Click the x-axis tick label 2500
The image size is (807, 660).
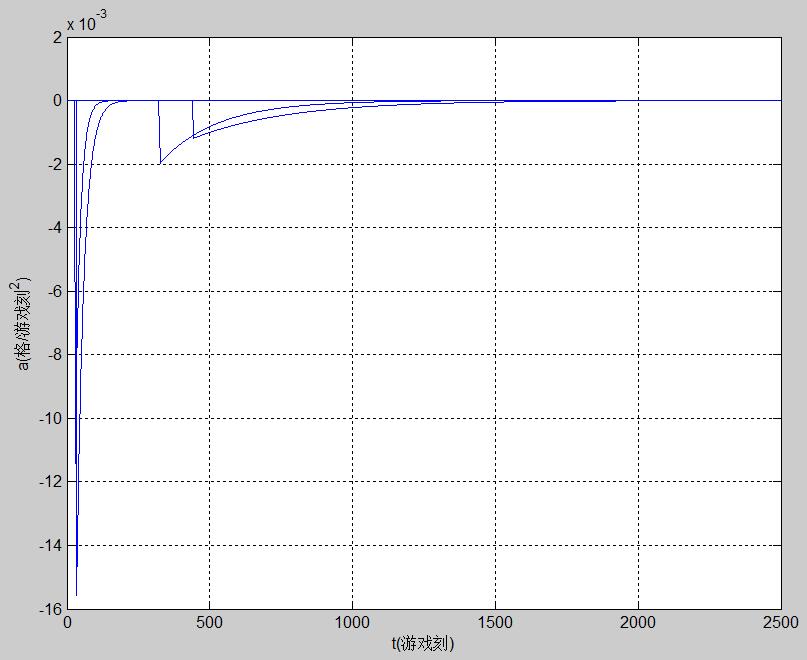click(x=781, y=622)
